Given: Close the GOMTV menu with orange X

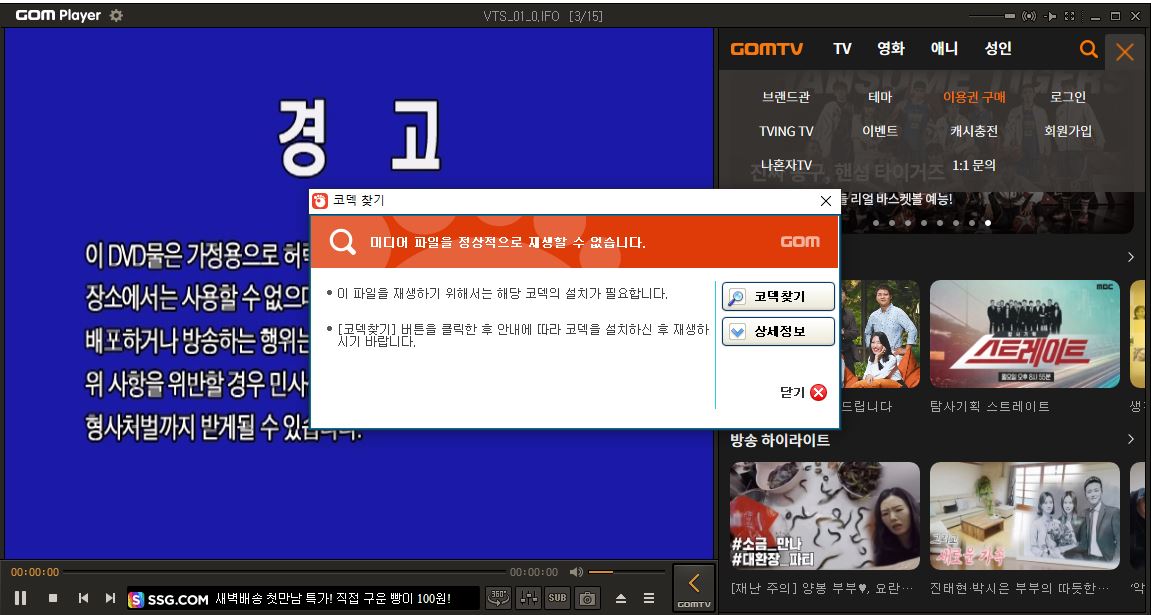Looking at the screenshot, I should point(1125,51).
